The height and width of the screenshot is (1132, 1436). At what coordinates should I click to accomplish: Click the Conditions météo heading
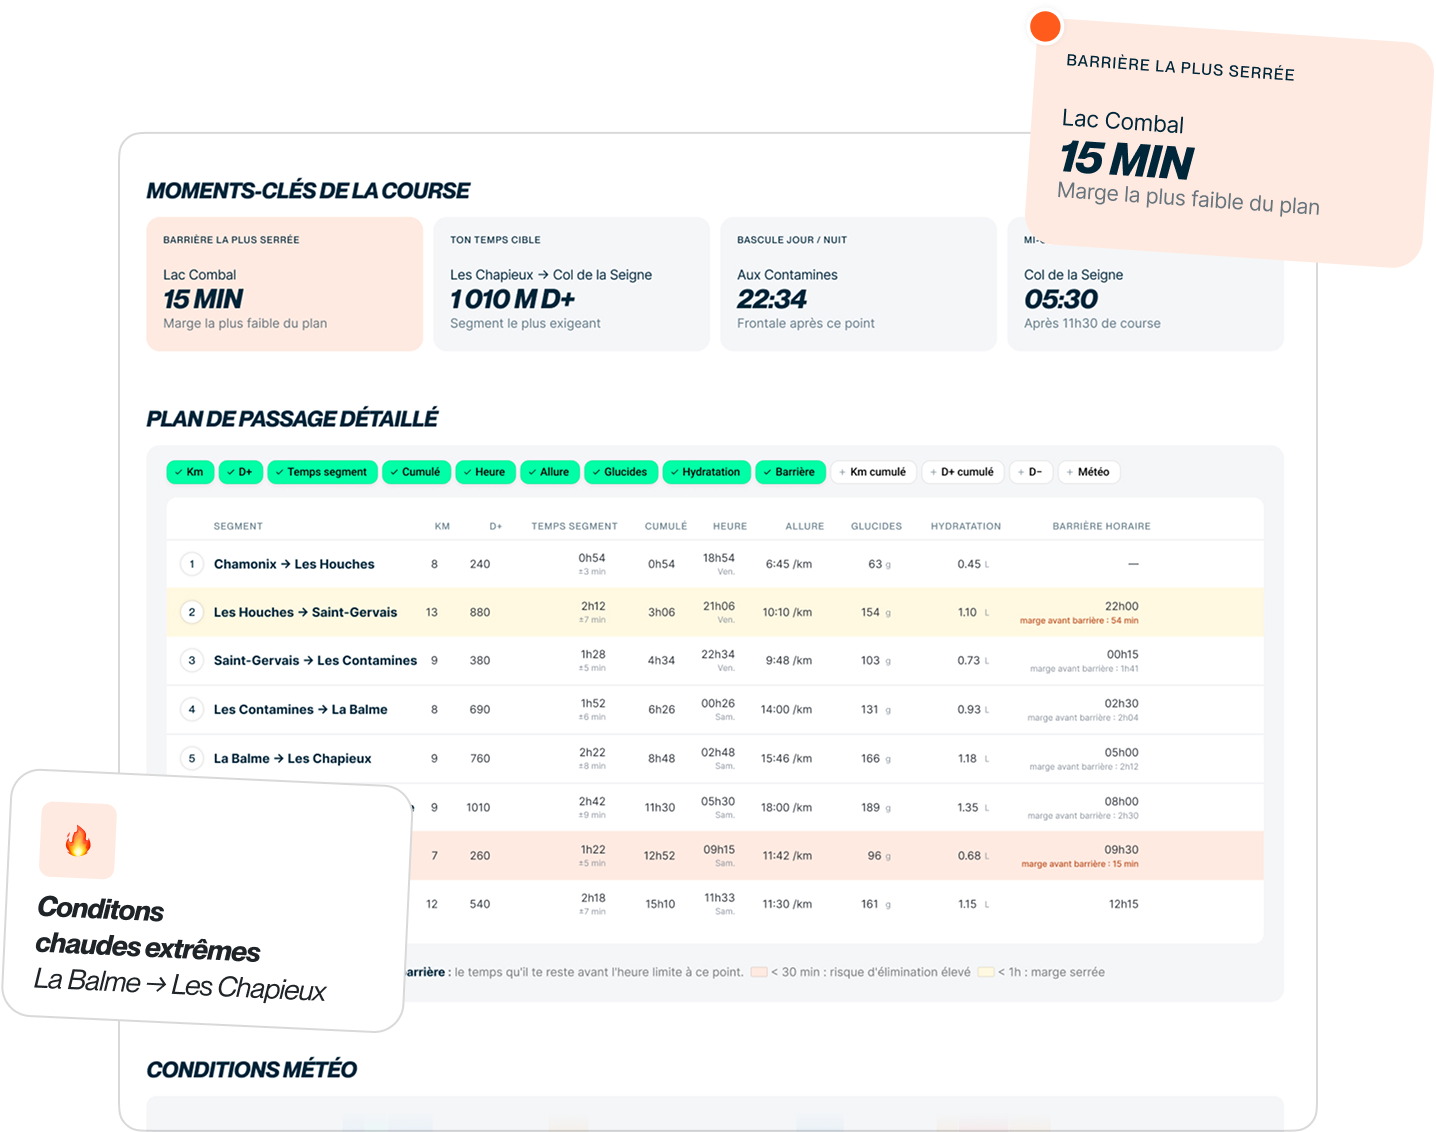251,1070
